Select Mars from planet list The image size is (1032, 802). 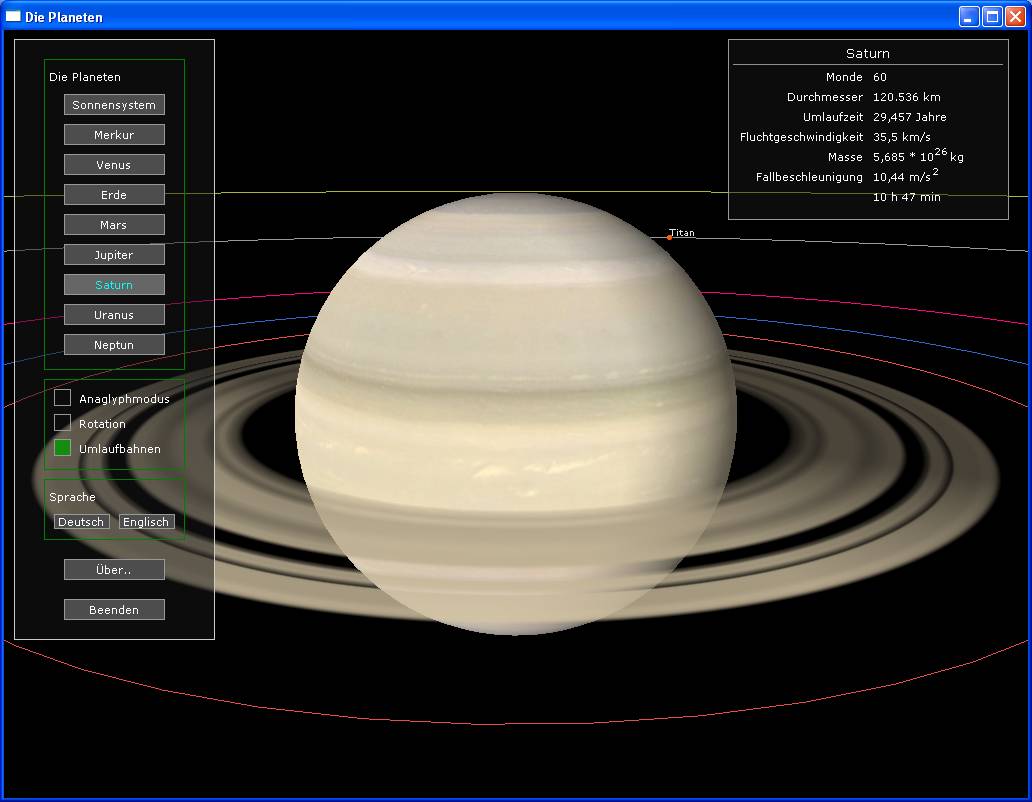click(x=114, y=225)
